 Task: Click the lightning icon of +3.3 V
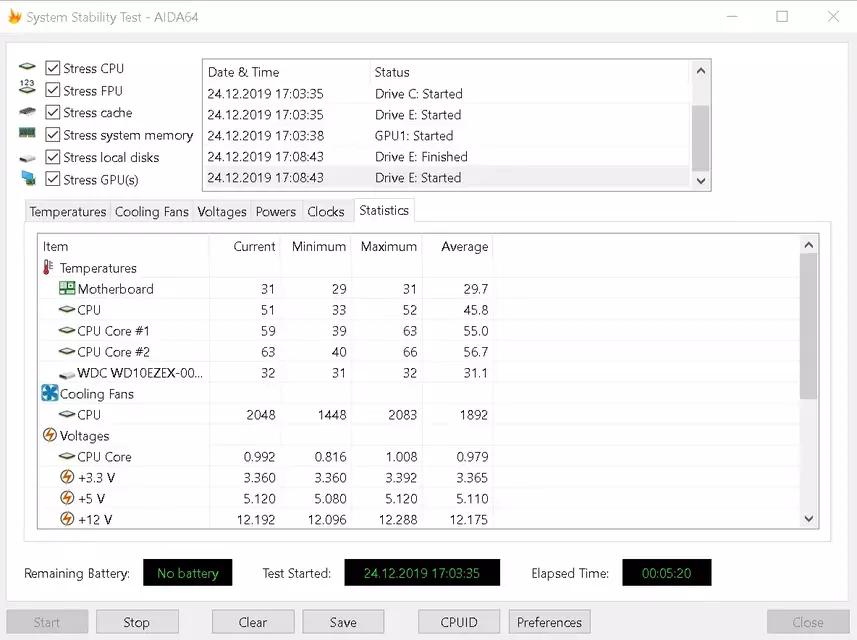pyautogui.click(x=67, y=477)
